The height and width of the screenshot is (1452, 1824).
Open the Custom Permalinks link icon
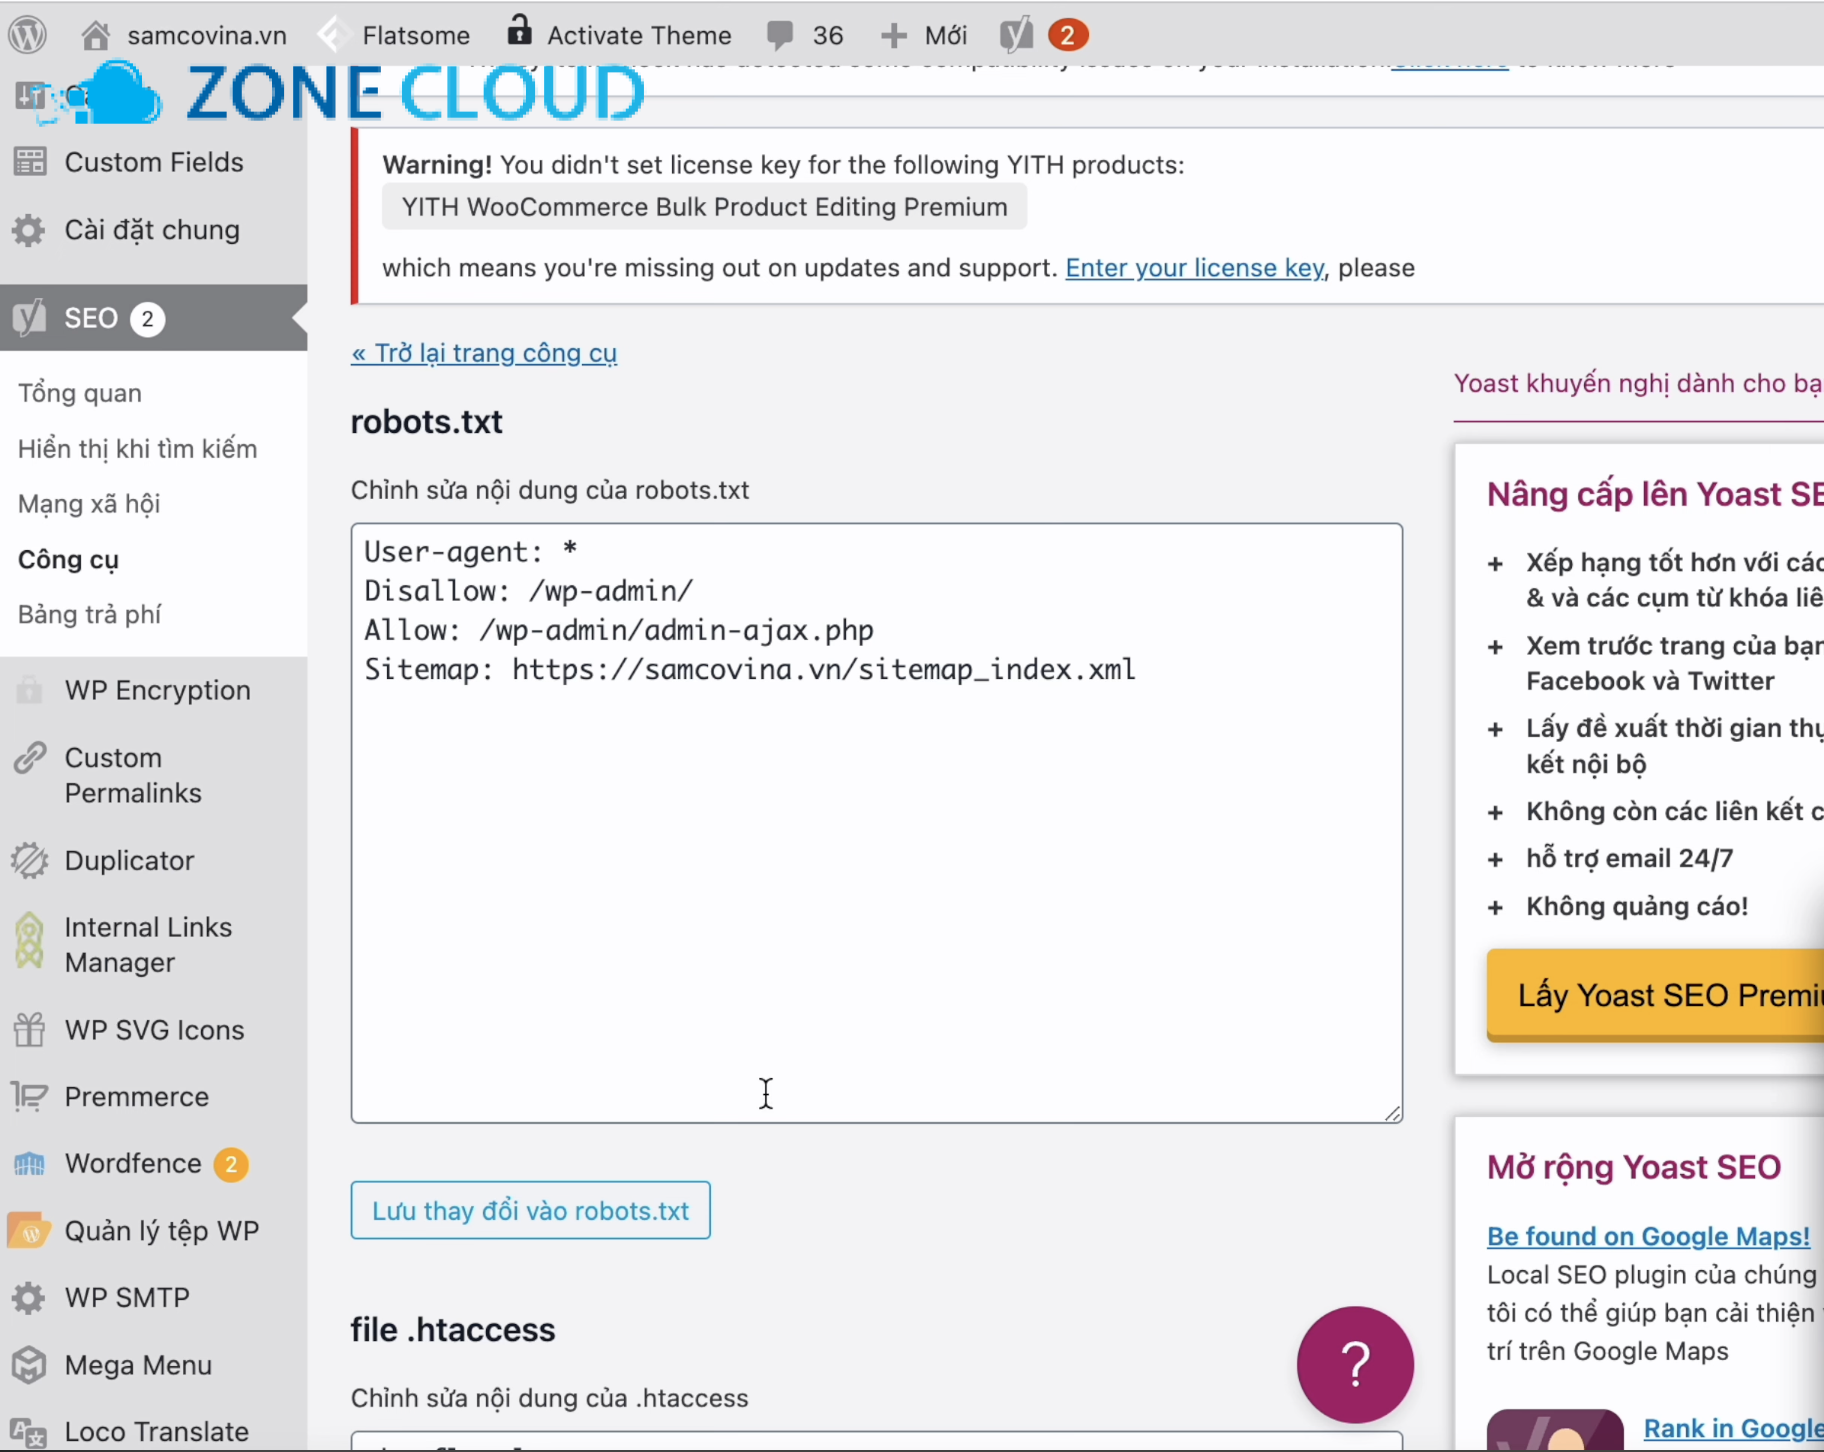(29, 758)
